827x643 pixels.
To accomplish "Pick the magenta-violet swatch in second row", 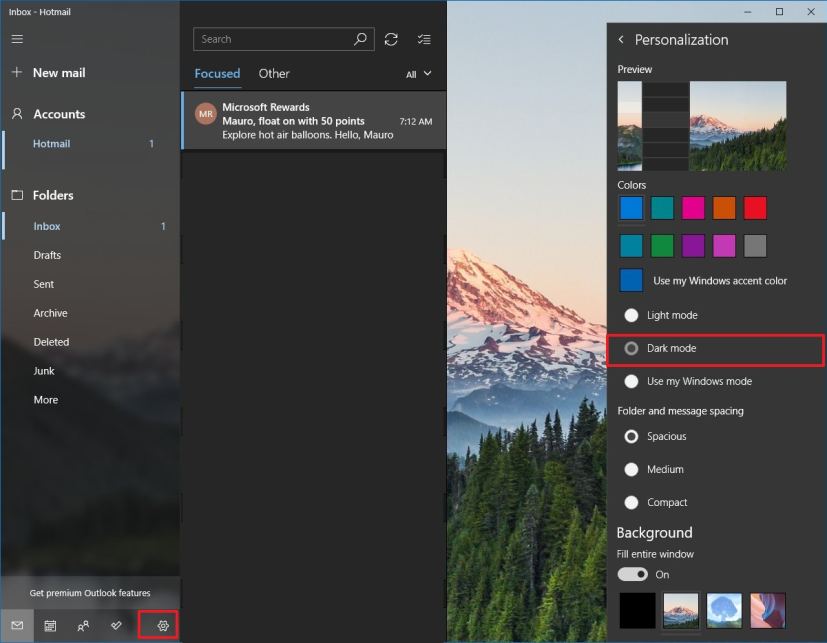I will (724, 246).
